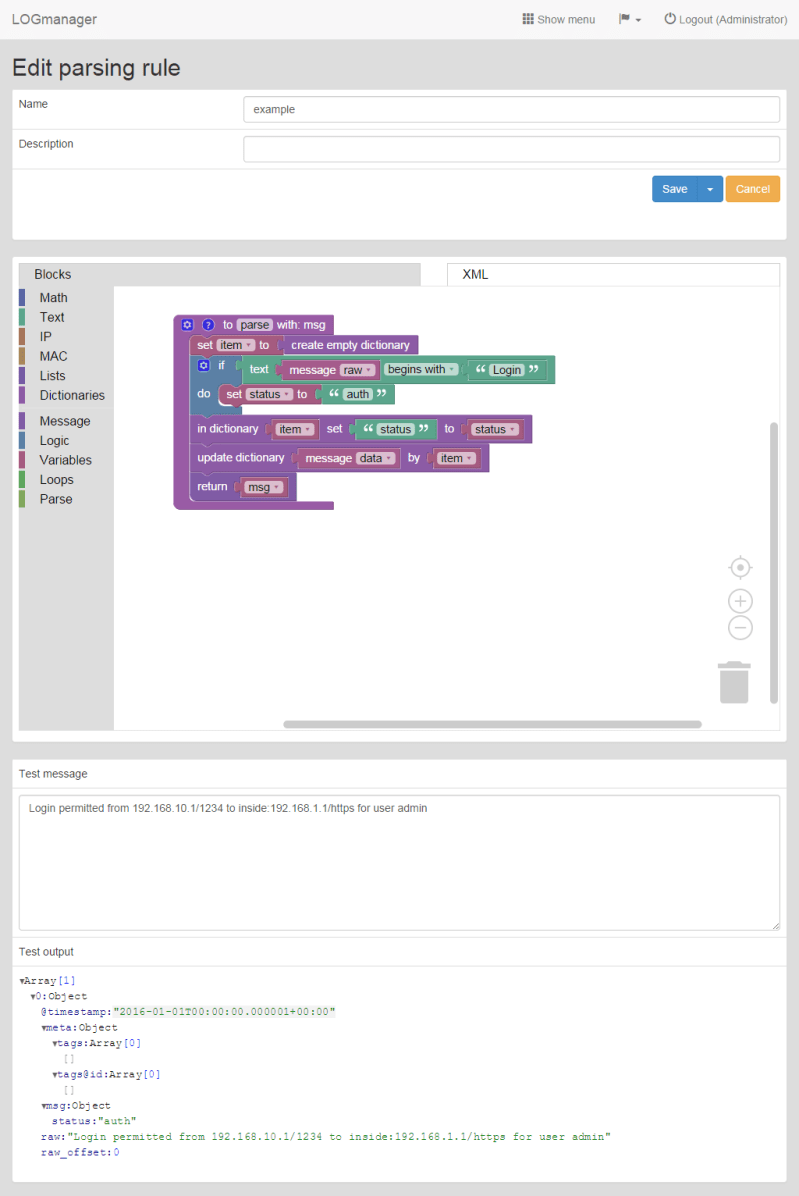Open the if block mutator gear
This screenshot has height=1196, width=799.
[x=204, y=365]
